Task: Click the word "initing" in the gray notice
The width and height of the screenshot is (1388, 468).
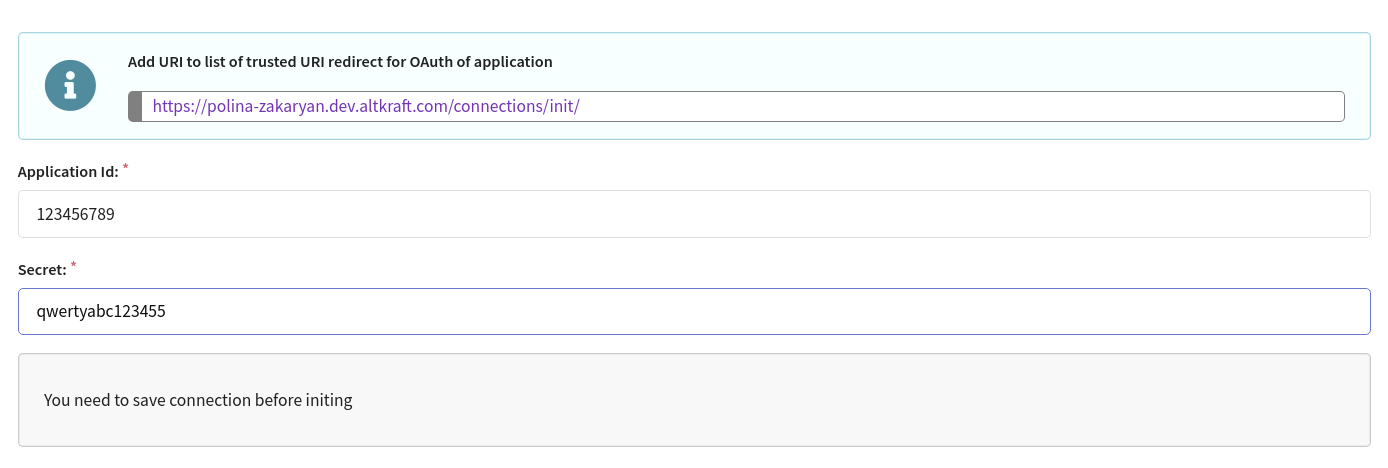Action: 328,400
